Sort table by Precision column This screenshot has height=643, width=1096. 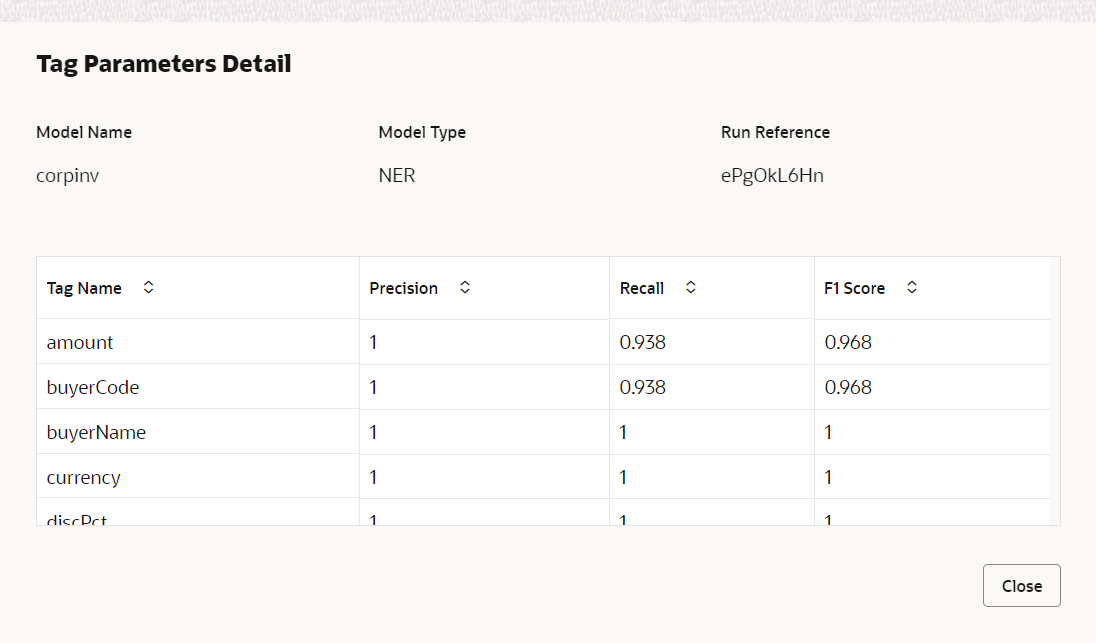(465, 287)
